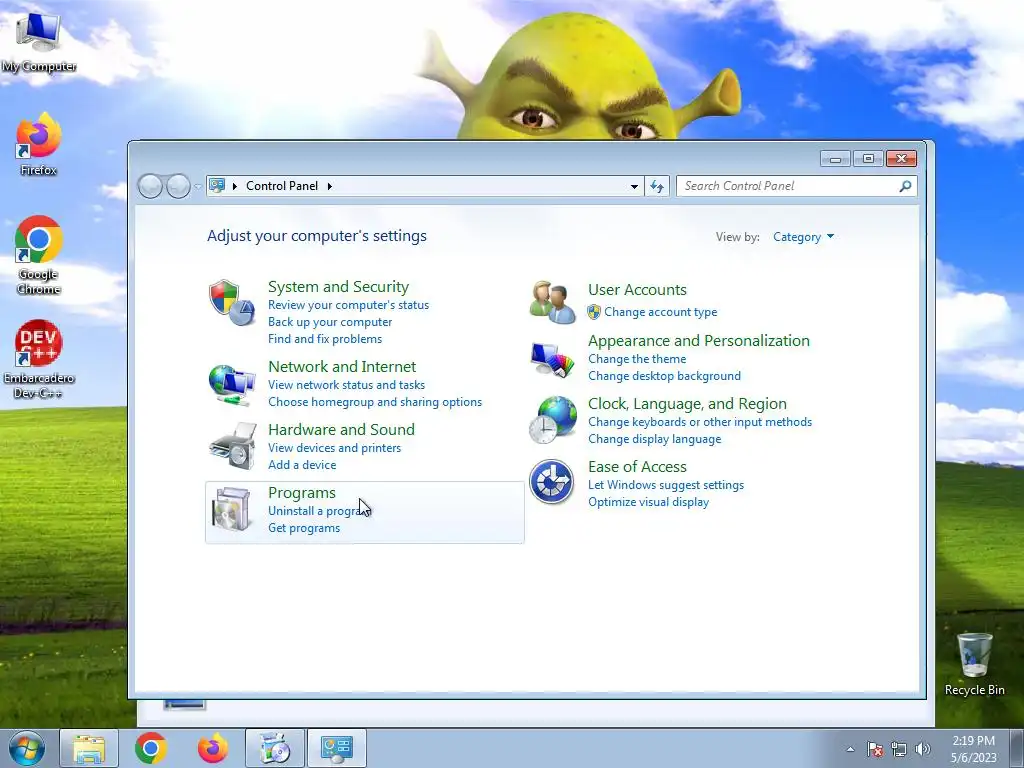Click Change display language link
Viewport: 1024px width, 768px height.
click(654, 439)
